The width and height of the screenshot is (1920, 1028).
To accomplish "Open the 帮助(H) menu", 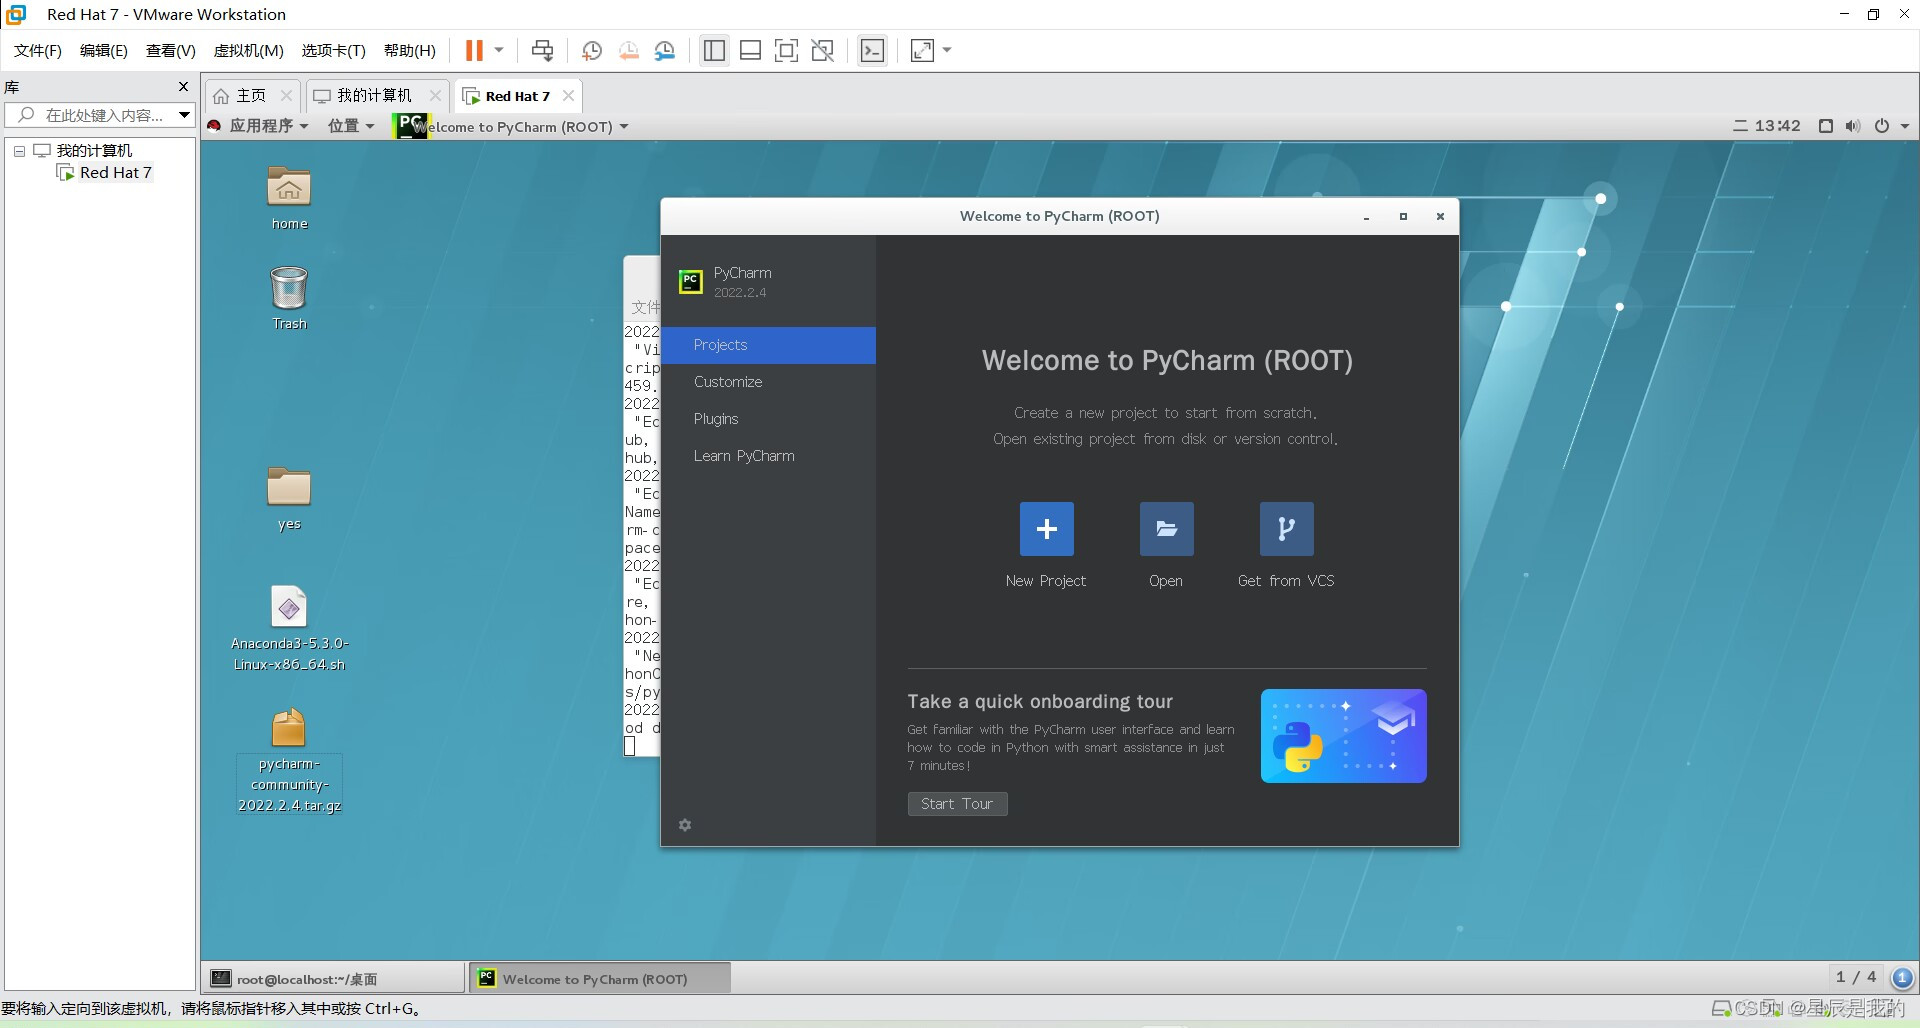I will (x=410, y=50).
